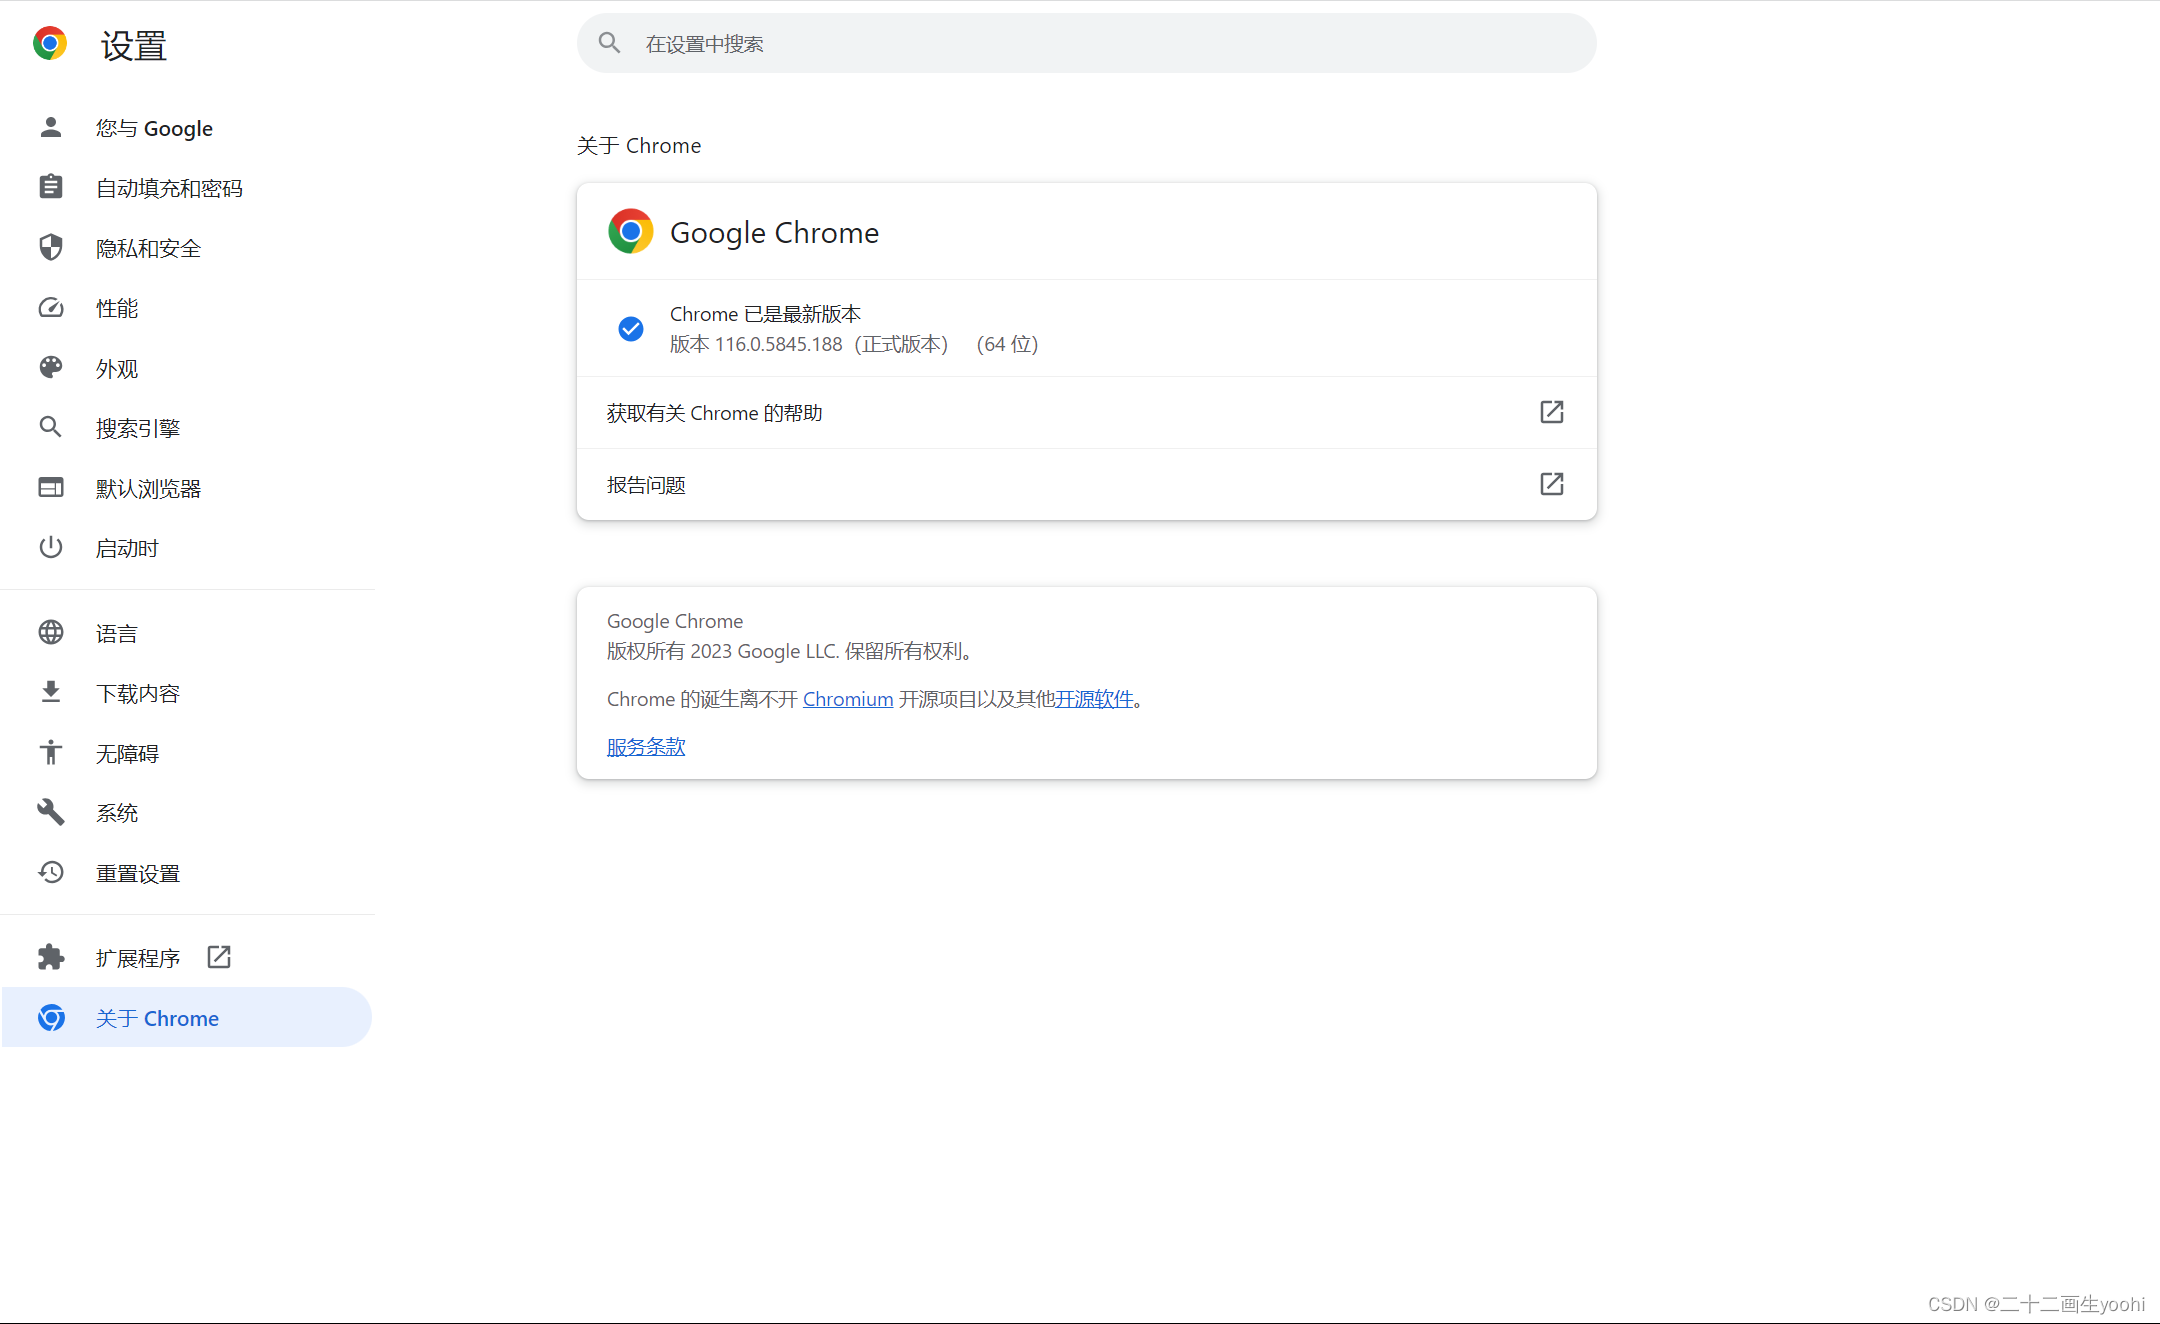Click the accessibility figure icon for 无障碍
Screen dimensions: 2160x1324
[51, 752]
